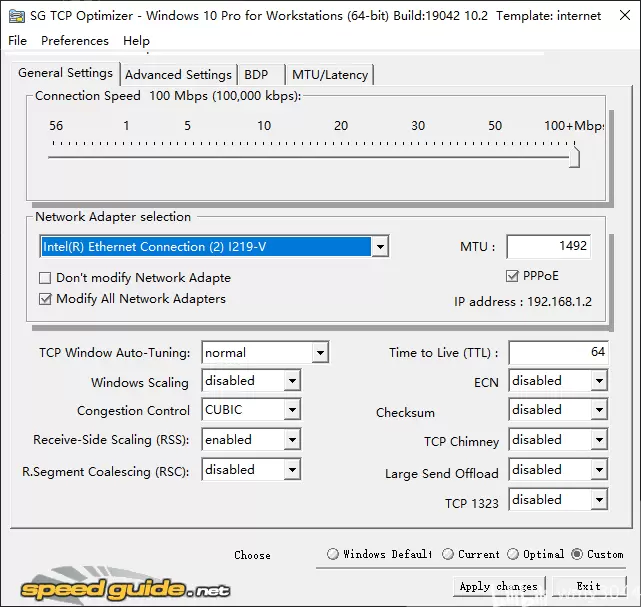Click the Time to Live (TTL) field
Viewport: 641px width, 607px height.
click(558, 352)
